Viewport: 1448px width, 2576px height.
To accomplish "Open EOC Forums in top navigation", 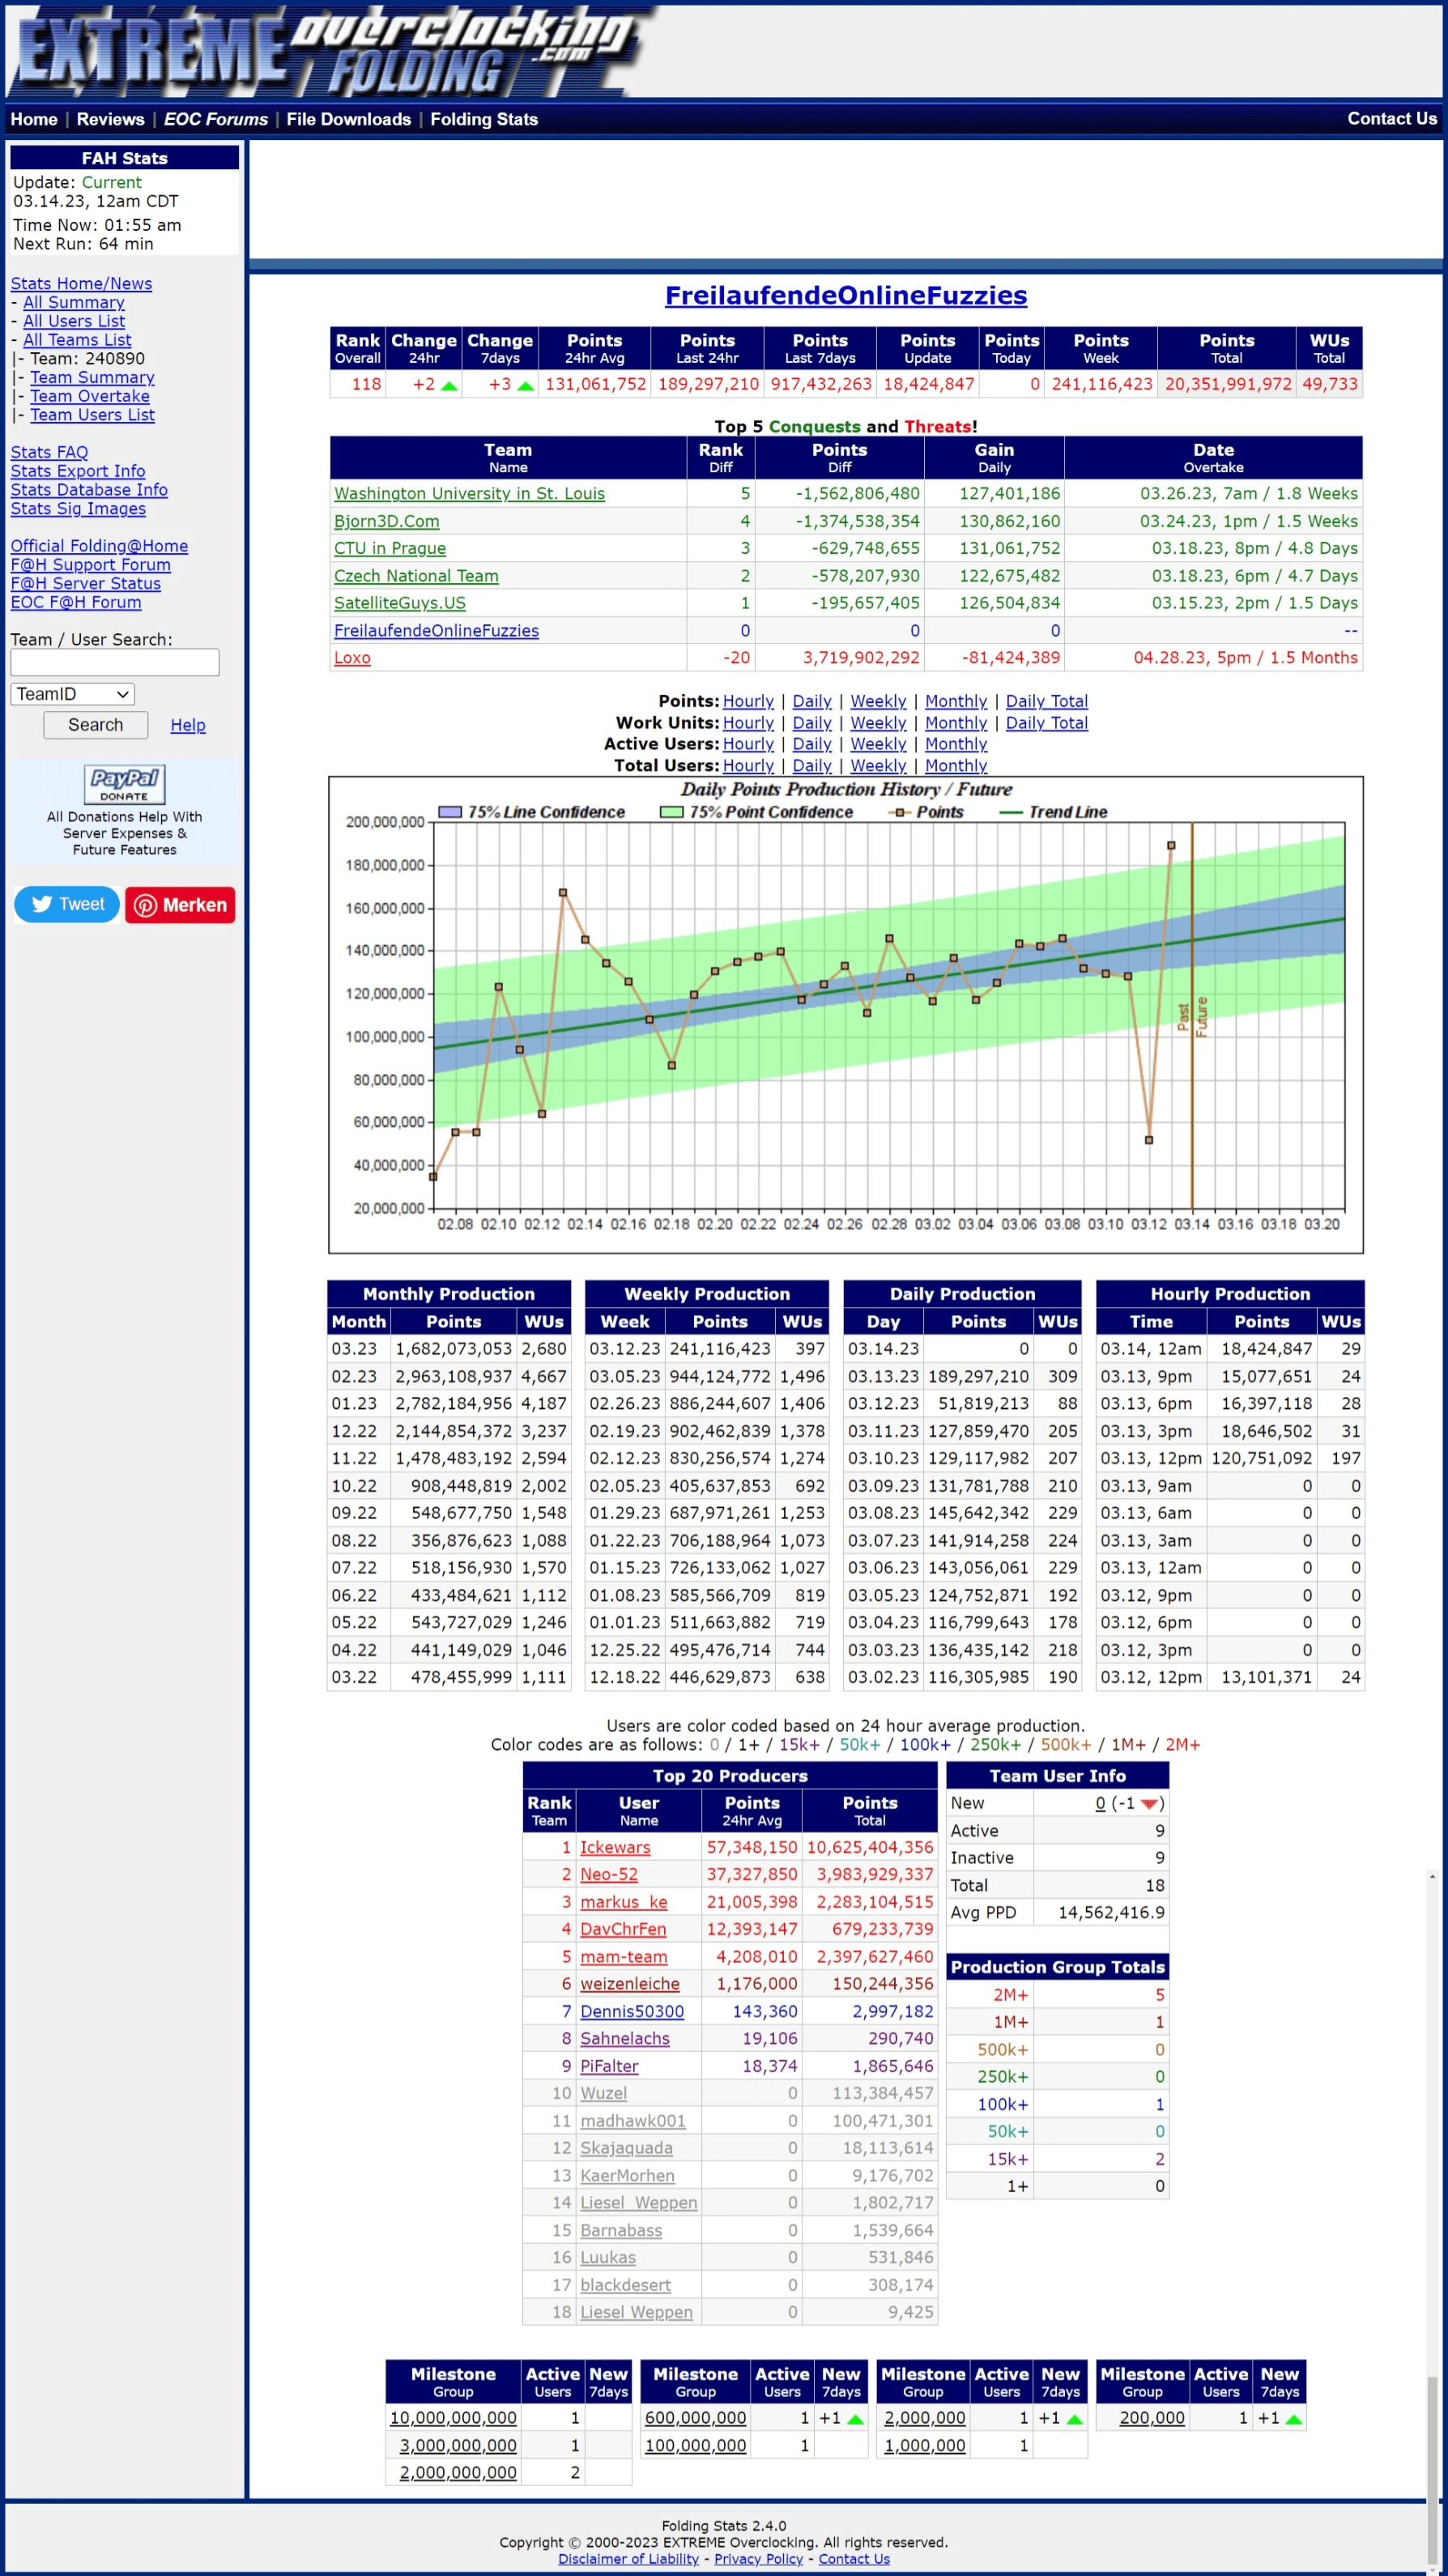I will pyautogui.click(x=216, y=119).
